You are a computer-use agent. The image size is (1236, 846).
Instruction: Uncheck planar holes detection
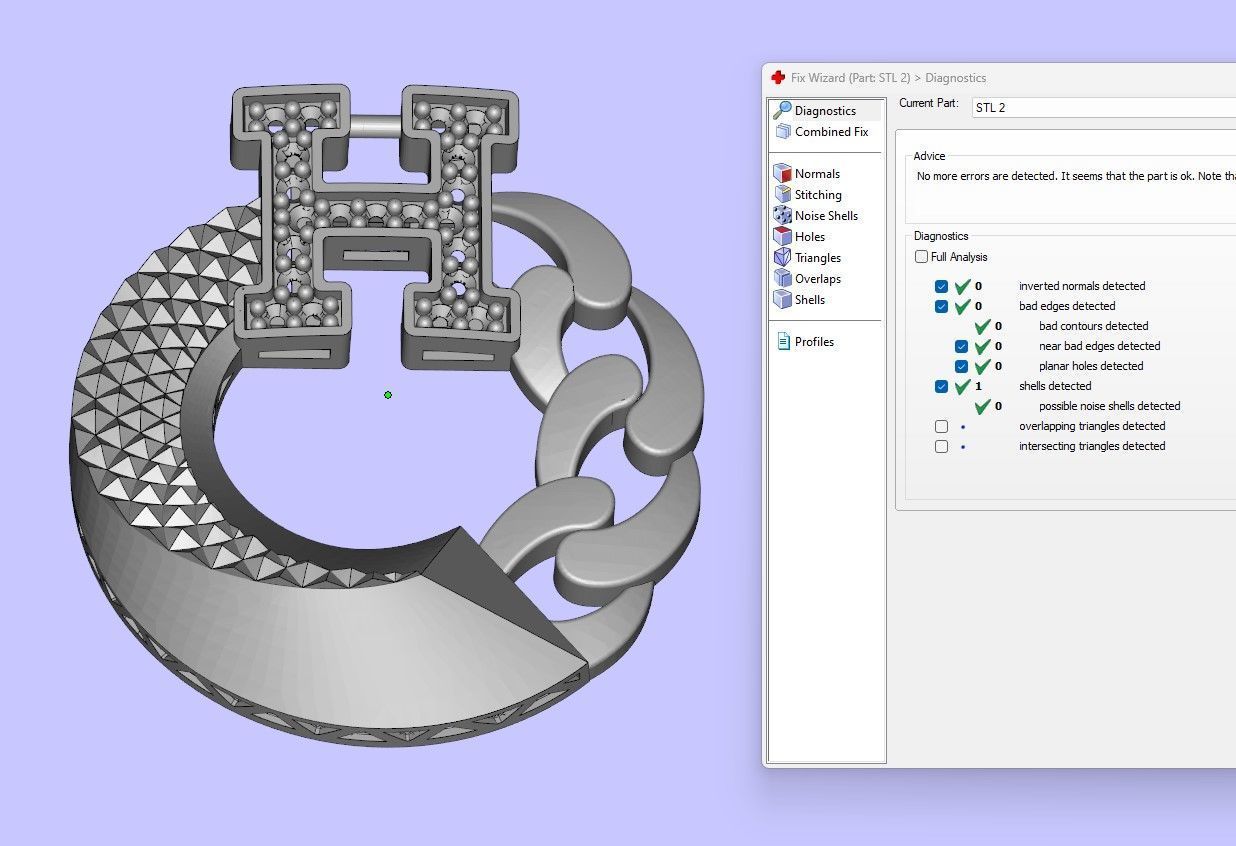961,366
